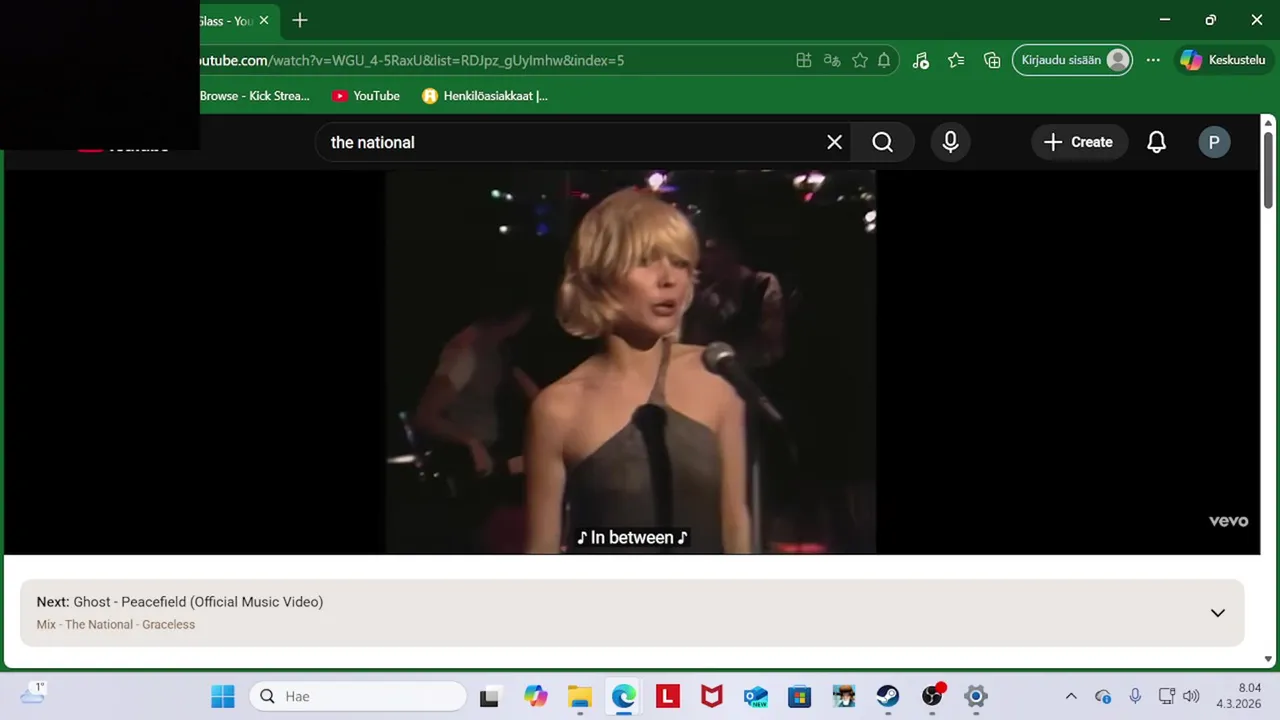The image size is (1280, 720).
Task: Open the YouTube Create menu
Action: click(x=1079, y=142)
